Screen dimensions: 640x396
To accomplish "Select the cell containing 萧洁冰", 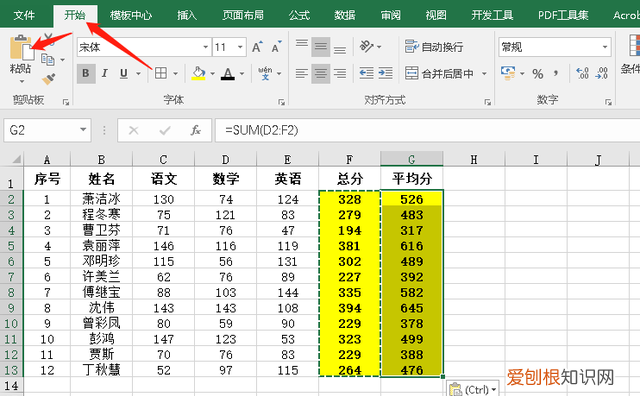I will coord(102,199).
